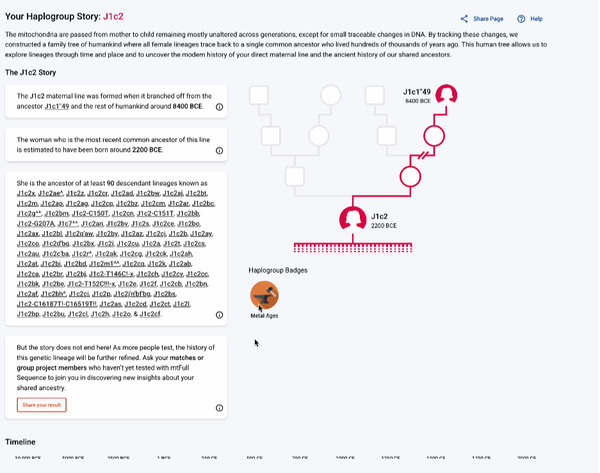Click the J1c1'49 ancestor avatar node

(446, 95)
